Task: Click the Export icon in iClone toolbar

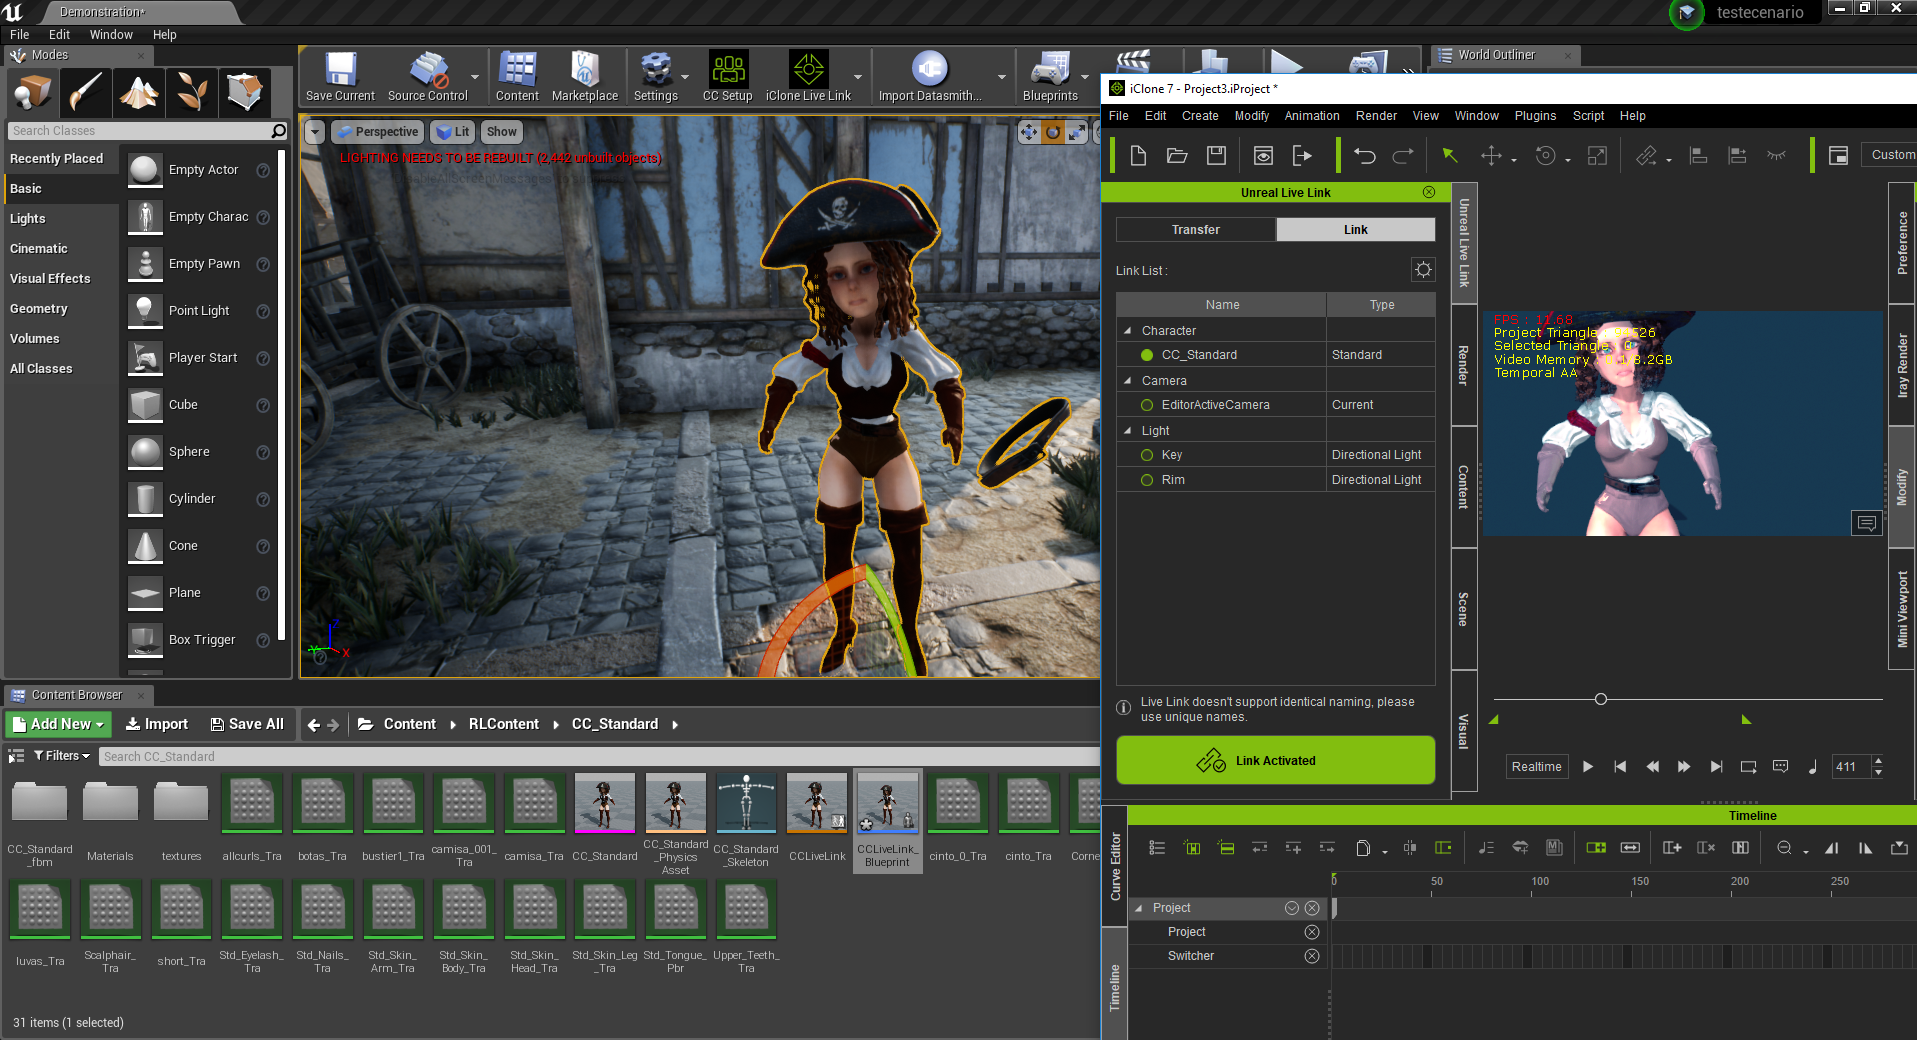Action: tap(1302, 155)
